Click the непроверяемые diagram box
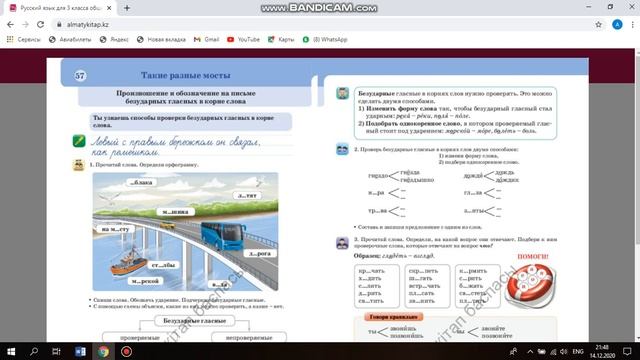The width and height of the screenshot is (640, 360). click(x=249, y=338)
